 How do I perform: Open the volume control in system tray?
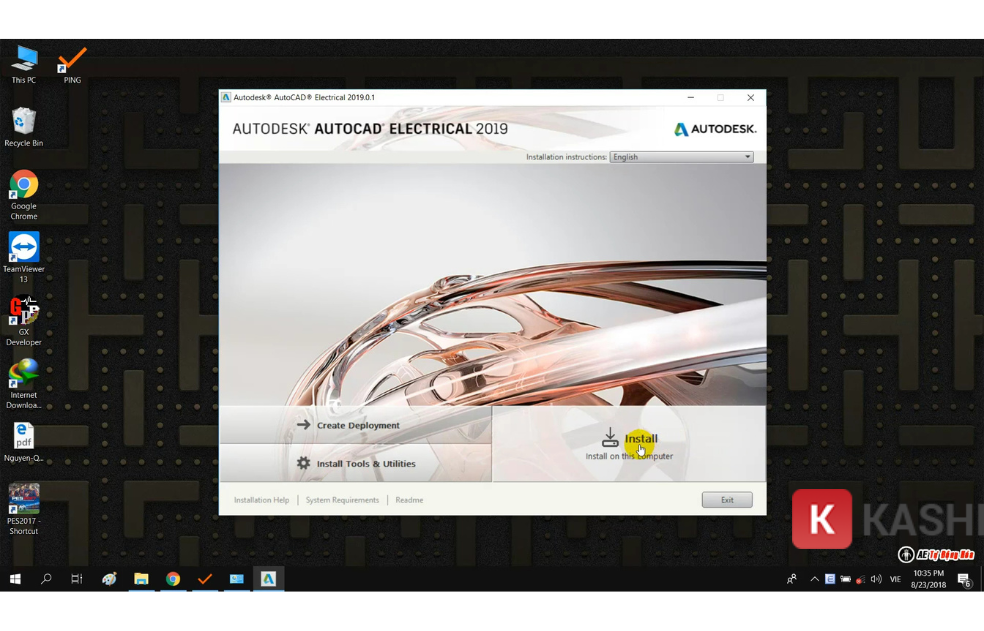click(876, 579)
